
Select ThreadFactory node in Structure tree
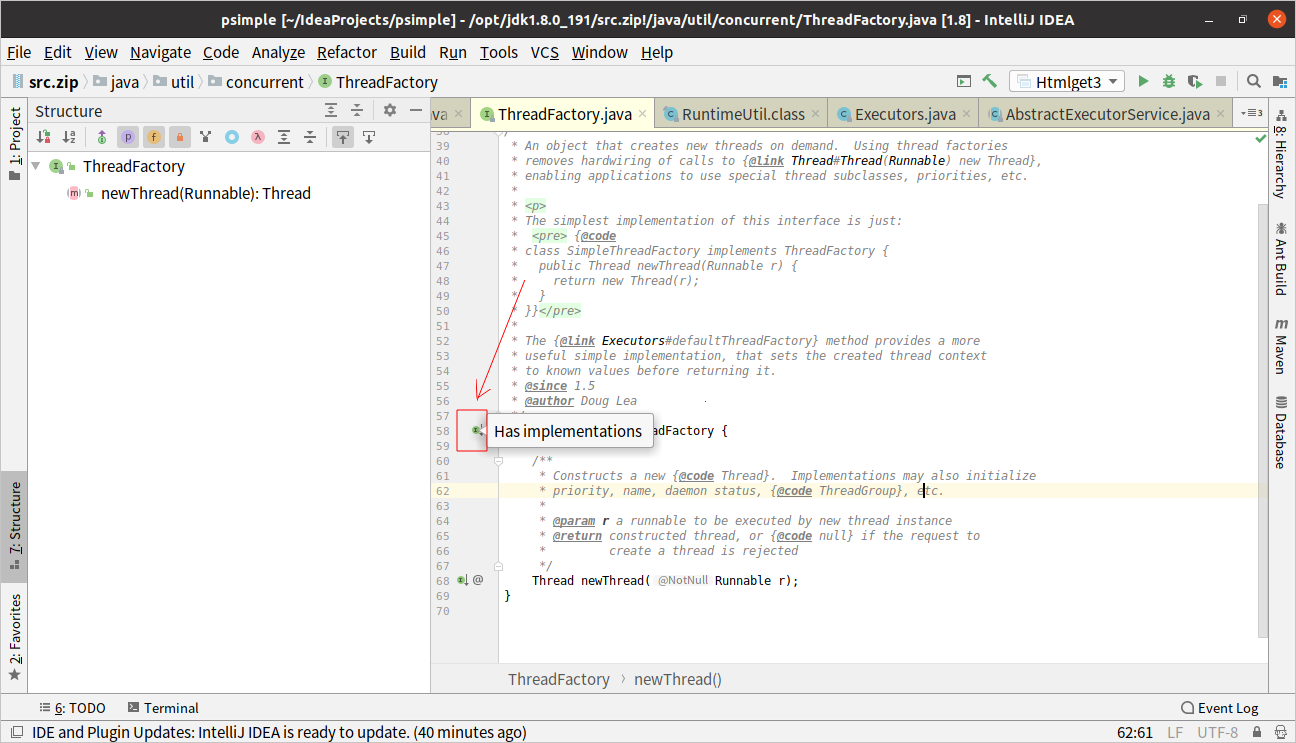[x=134, y=166]
